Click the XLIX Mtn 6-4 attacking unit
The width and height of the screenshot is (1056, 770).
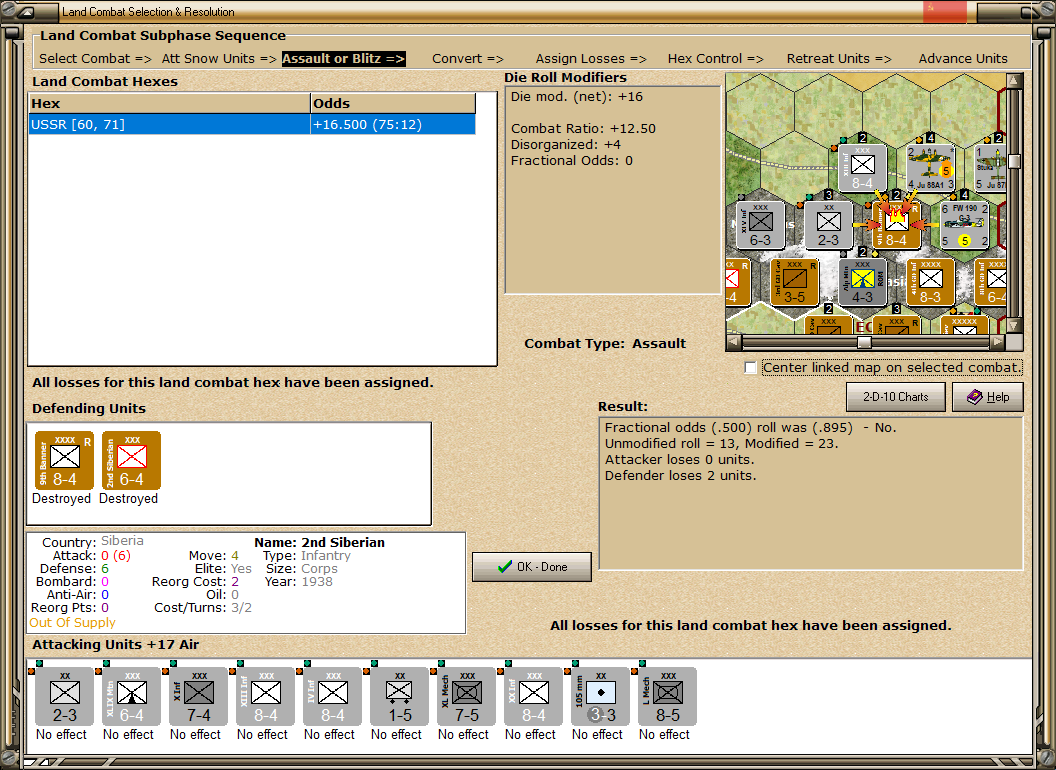pyautogui.click(x=131, y=697)
